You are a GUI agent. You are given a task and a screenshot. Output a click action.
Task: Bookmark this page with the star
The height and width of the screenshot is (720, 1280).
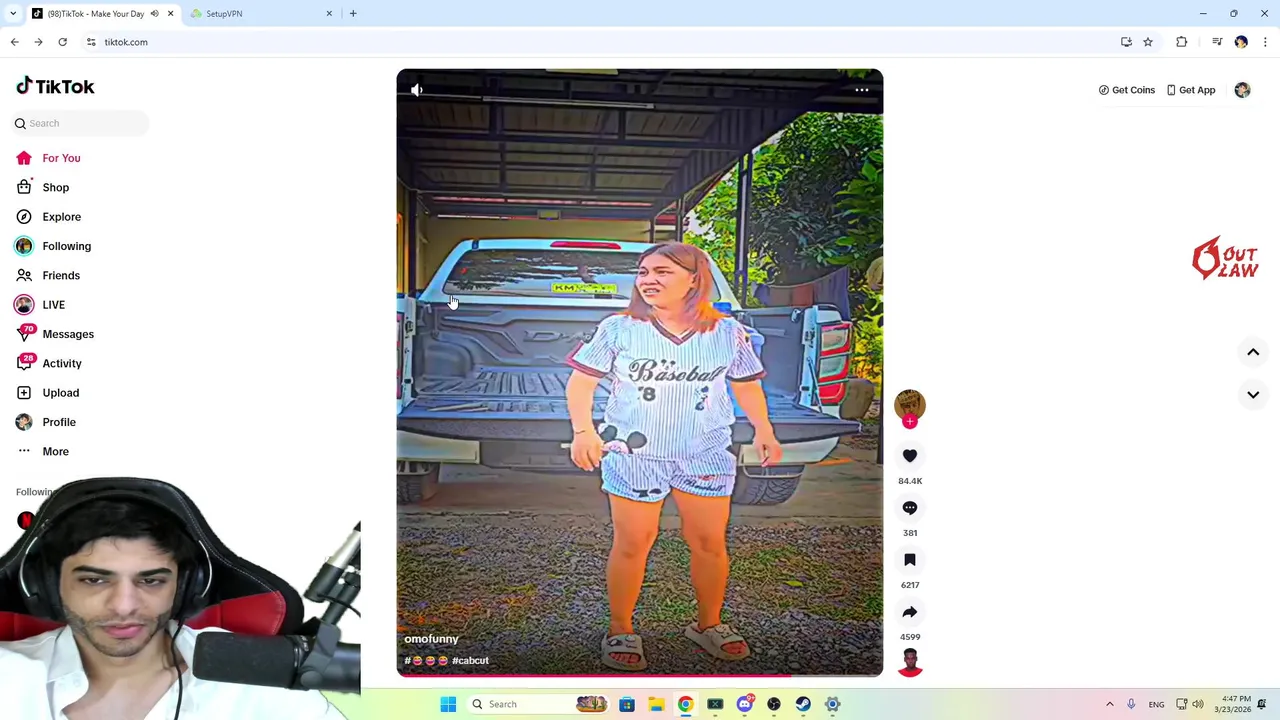[x=1148, y=42]
